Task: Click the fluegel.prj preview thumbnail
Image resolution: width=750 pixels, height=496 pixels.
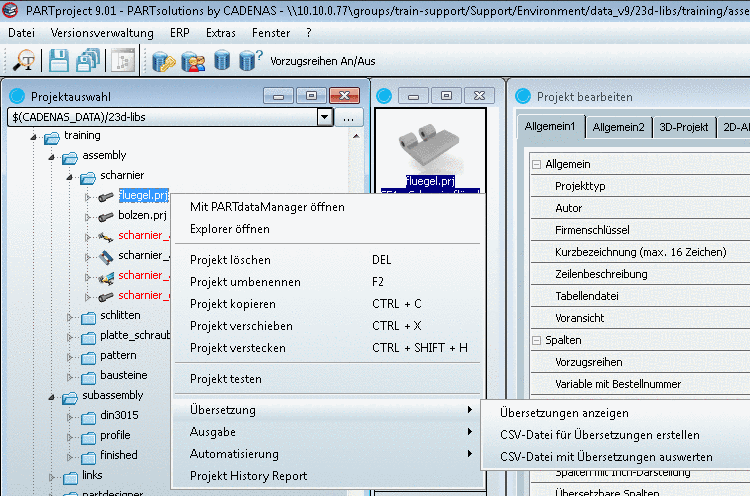Action: point(430,151)
